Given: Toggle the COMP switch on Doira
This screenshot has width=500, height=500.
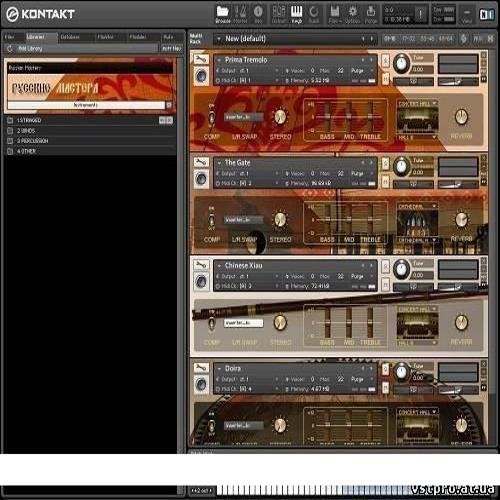Looking at the screenshot, I should (211, 426).
